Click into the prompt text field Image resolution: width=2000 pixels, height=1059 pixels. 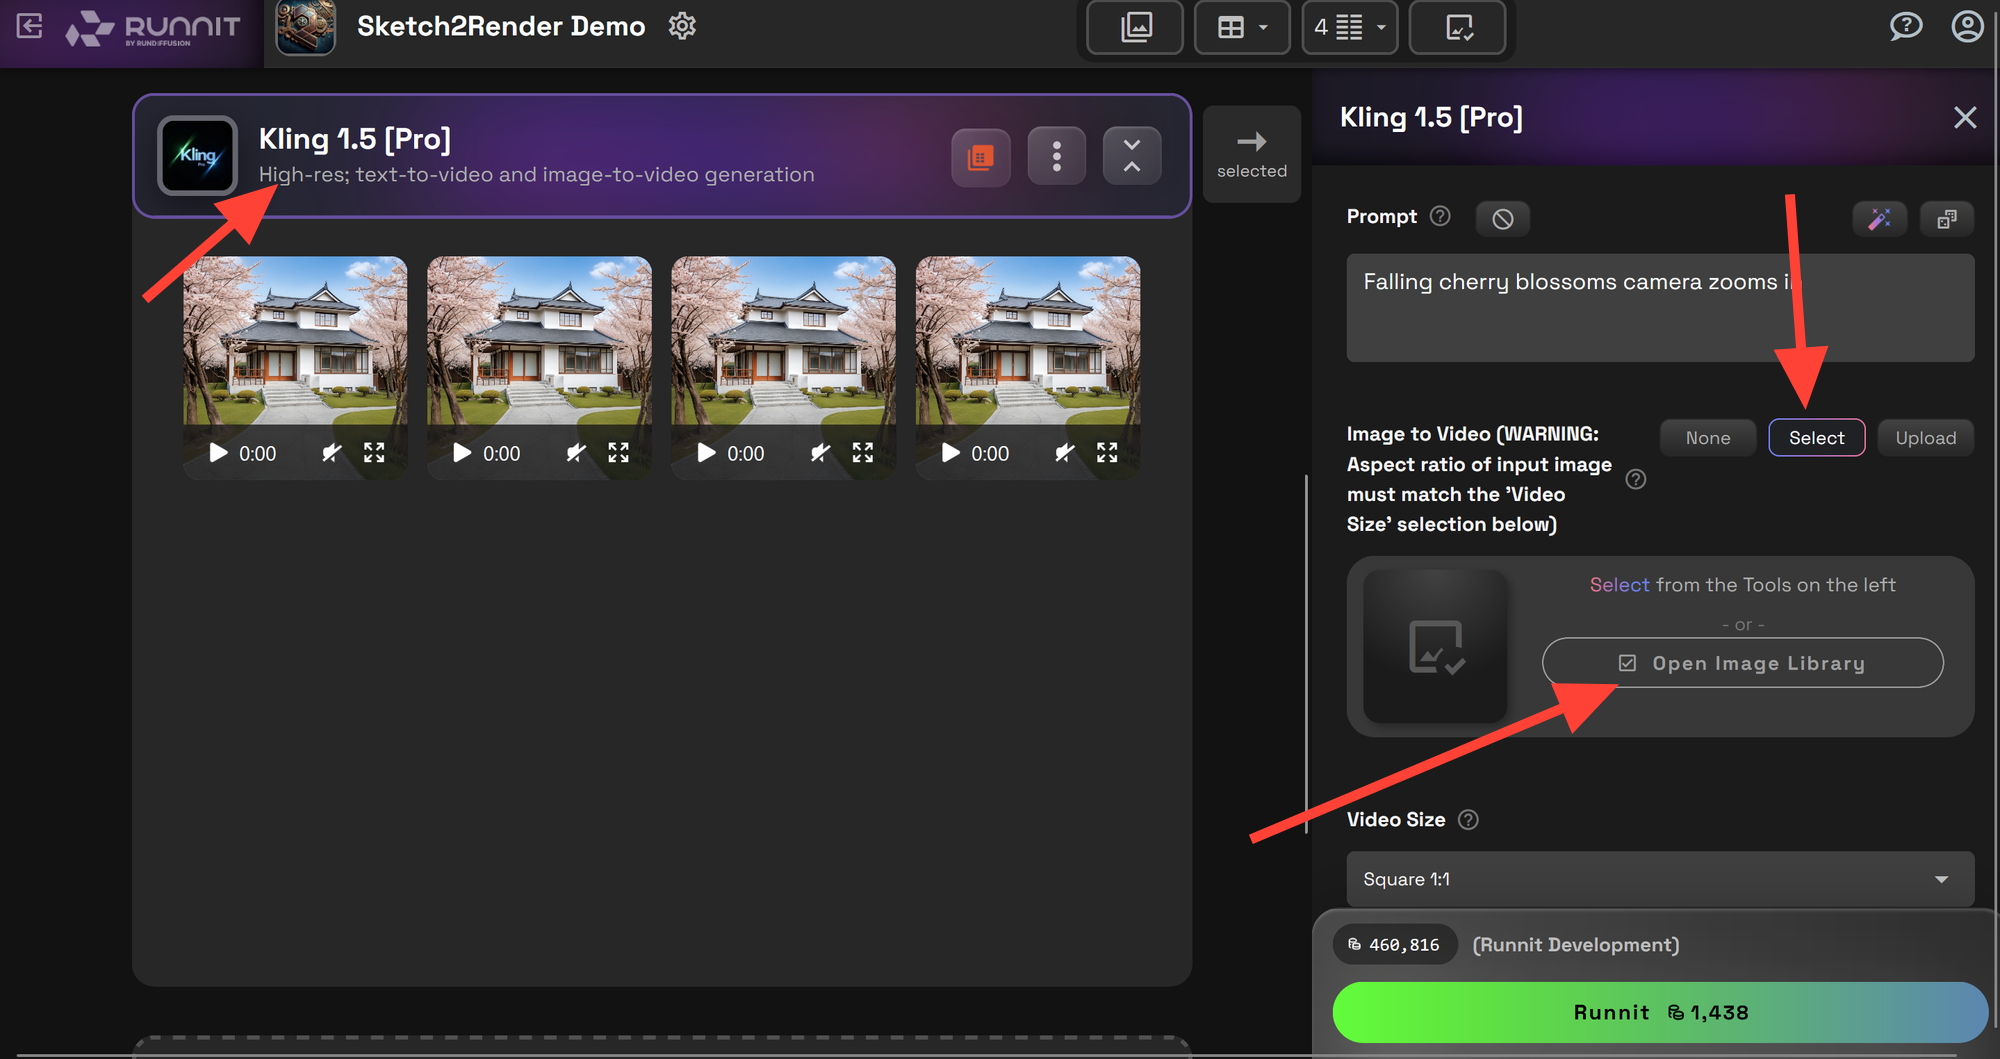click(1660, 307)
